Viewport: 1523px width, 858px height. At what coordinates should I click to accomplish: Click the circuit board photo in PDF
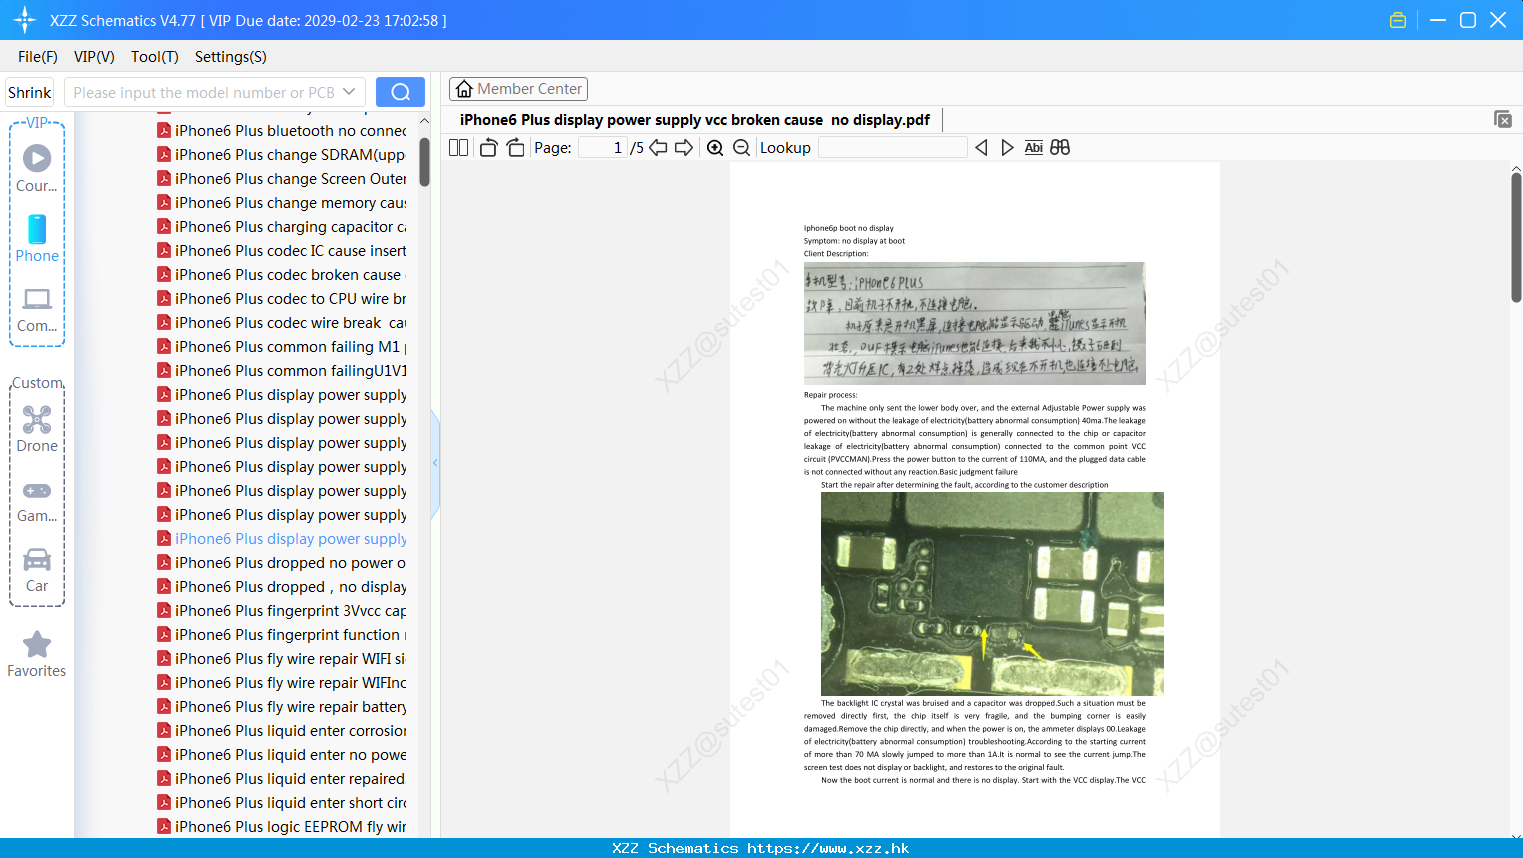[x=992, y=594]
